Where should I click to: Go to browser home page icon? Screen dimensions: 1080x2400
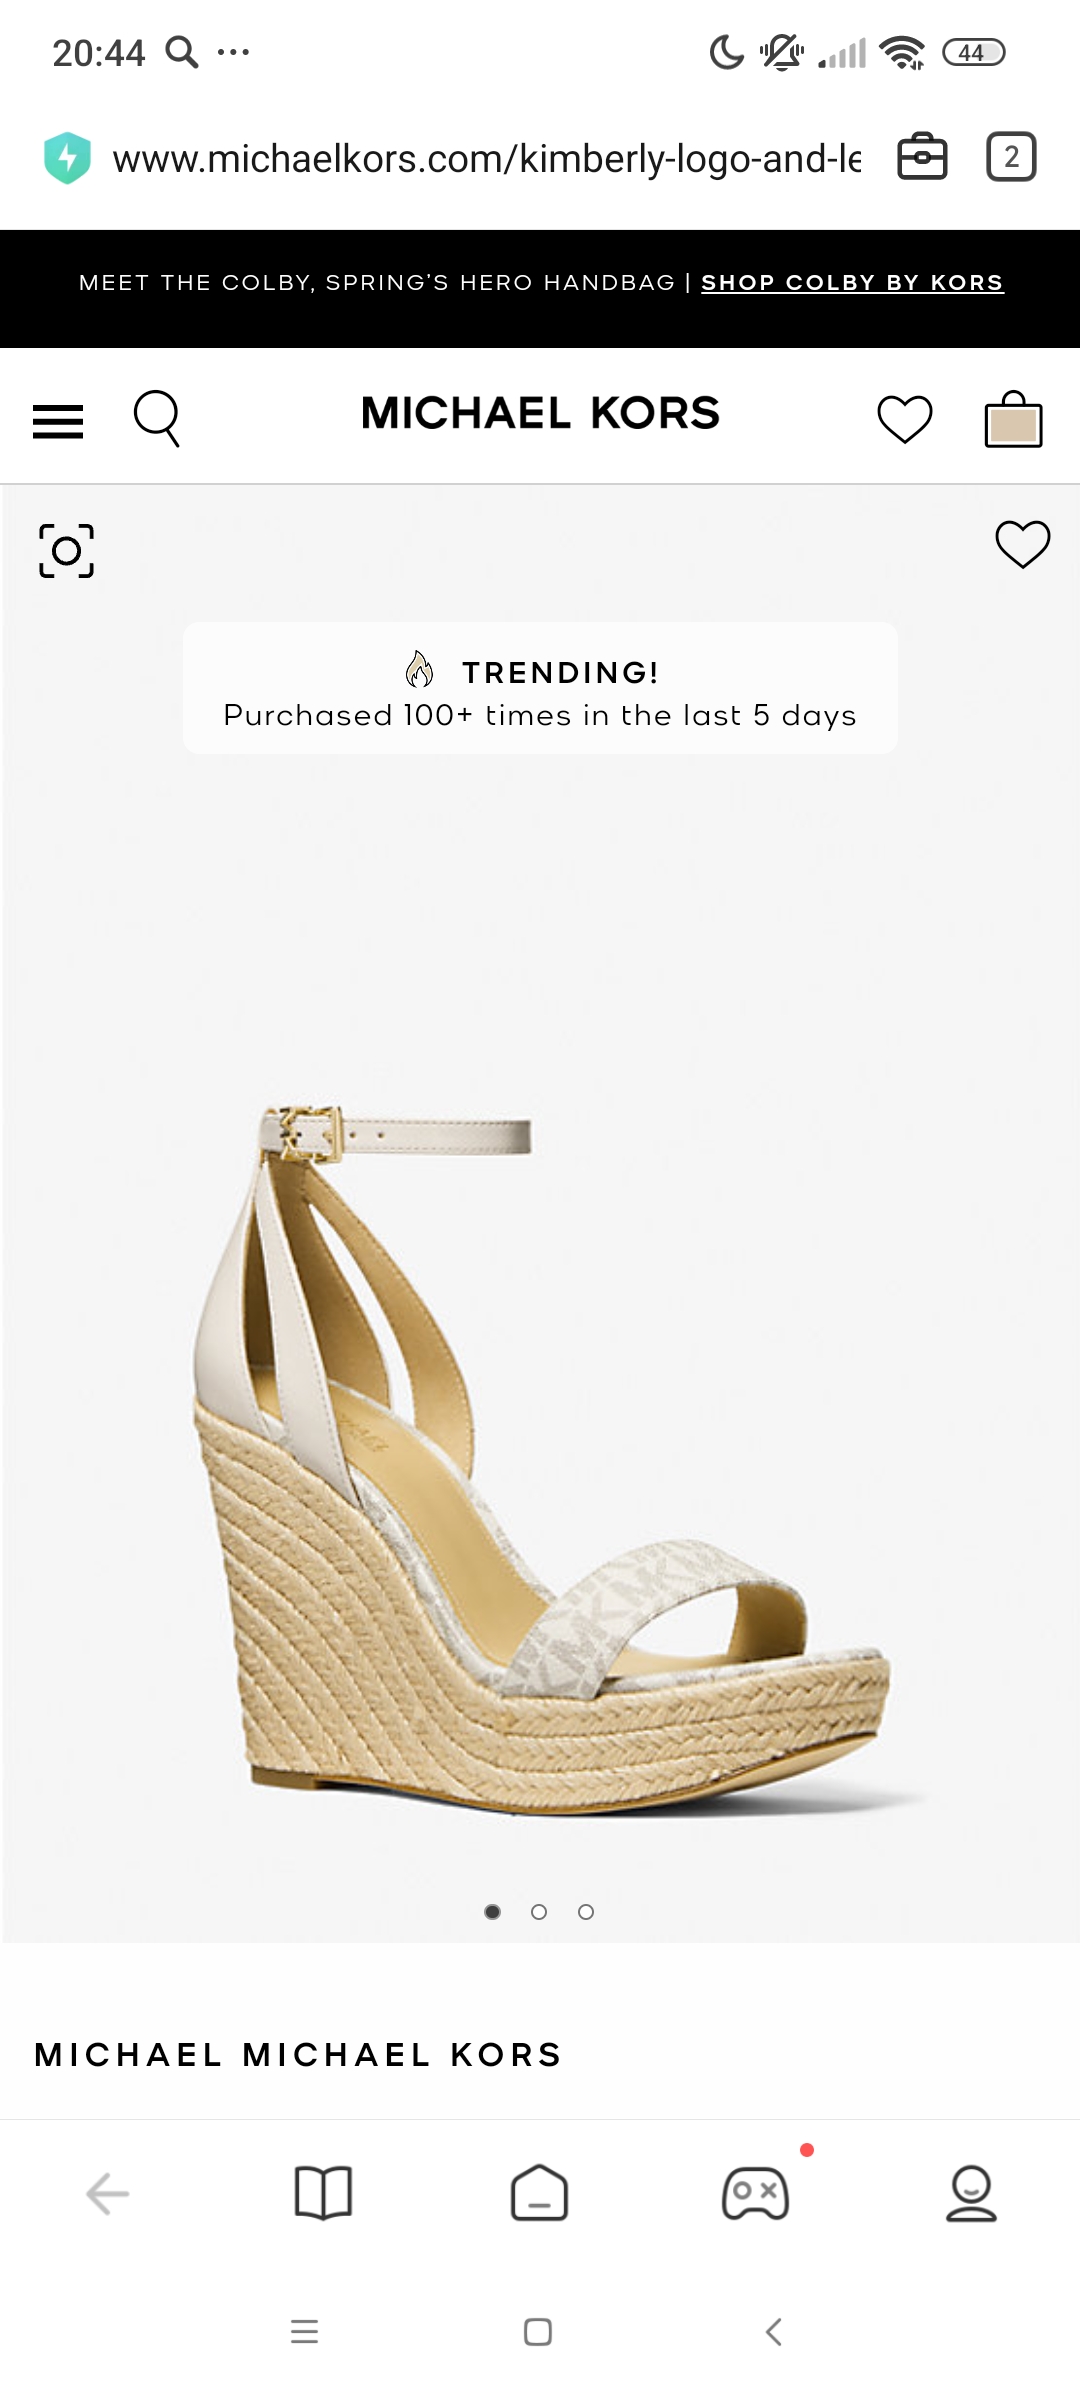pyautogui.click(x=539, y=2193)
